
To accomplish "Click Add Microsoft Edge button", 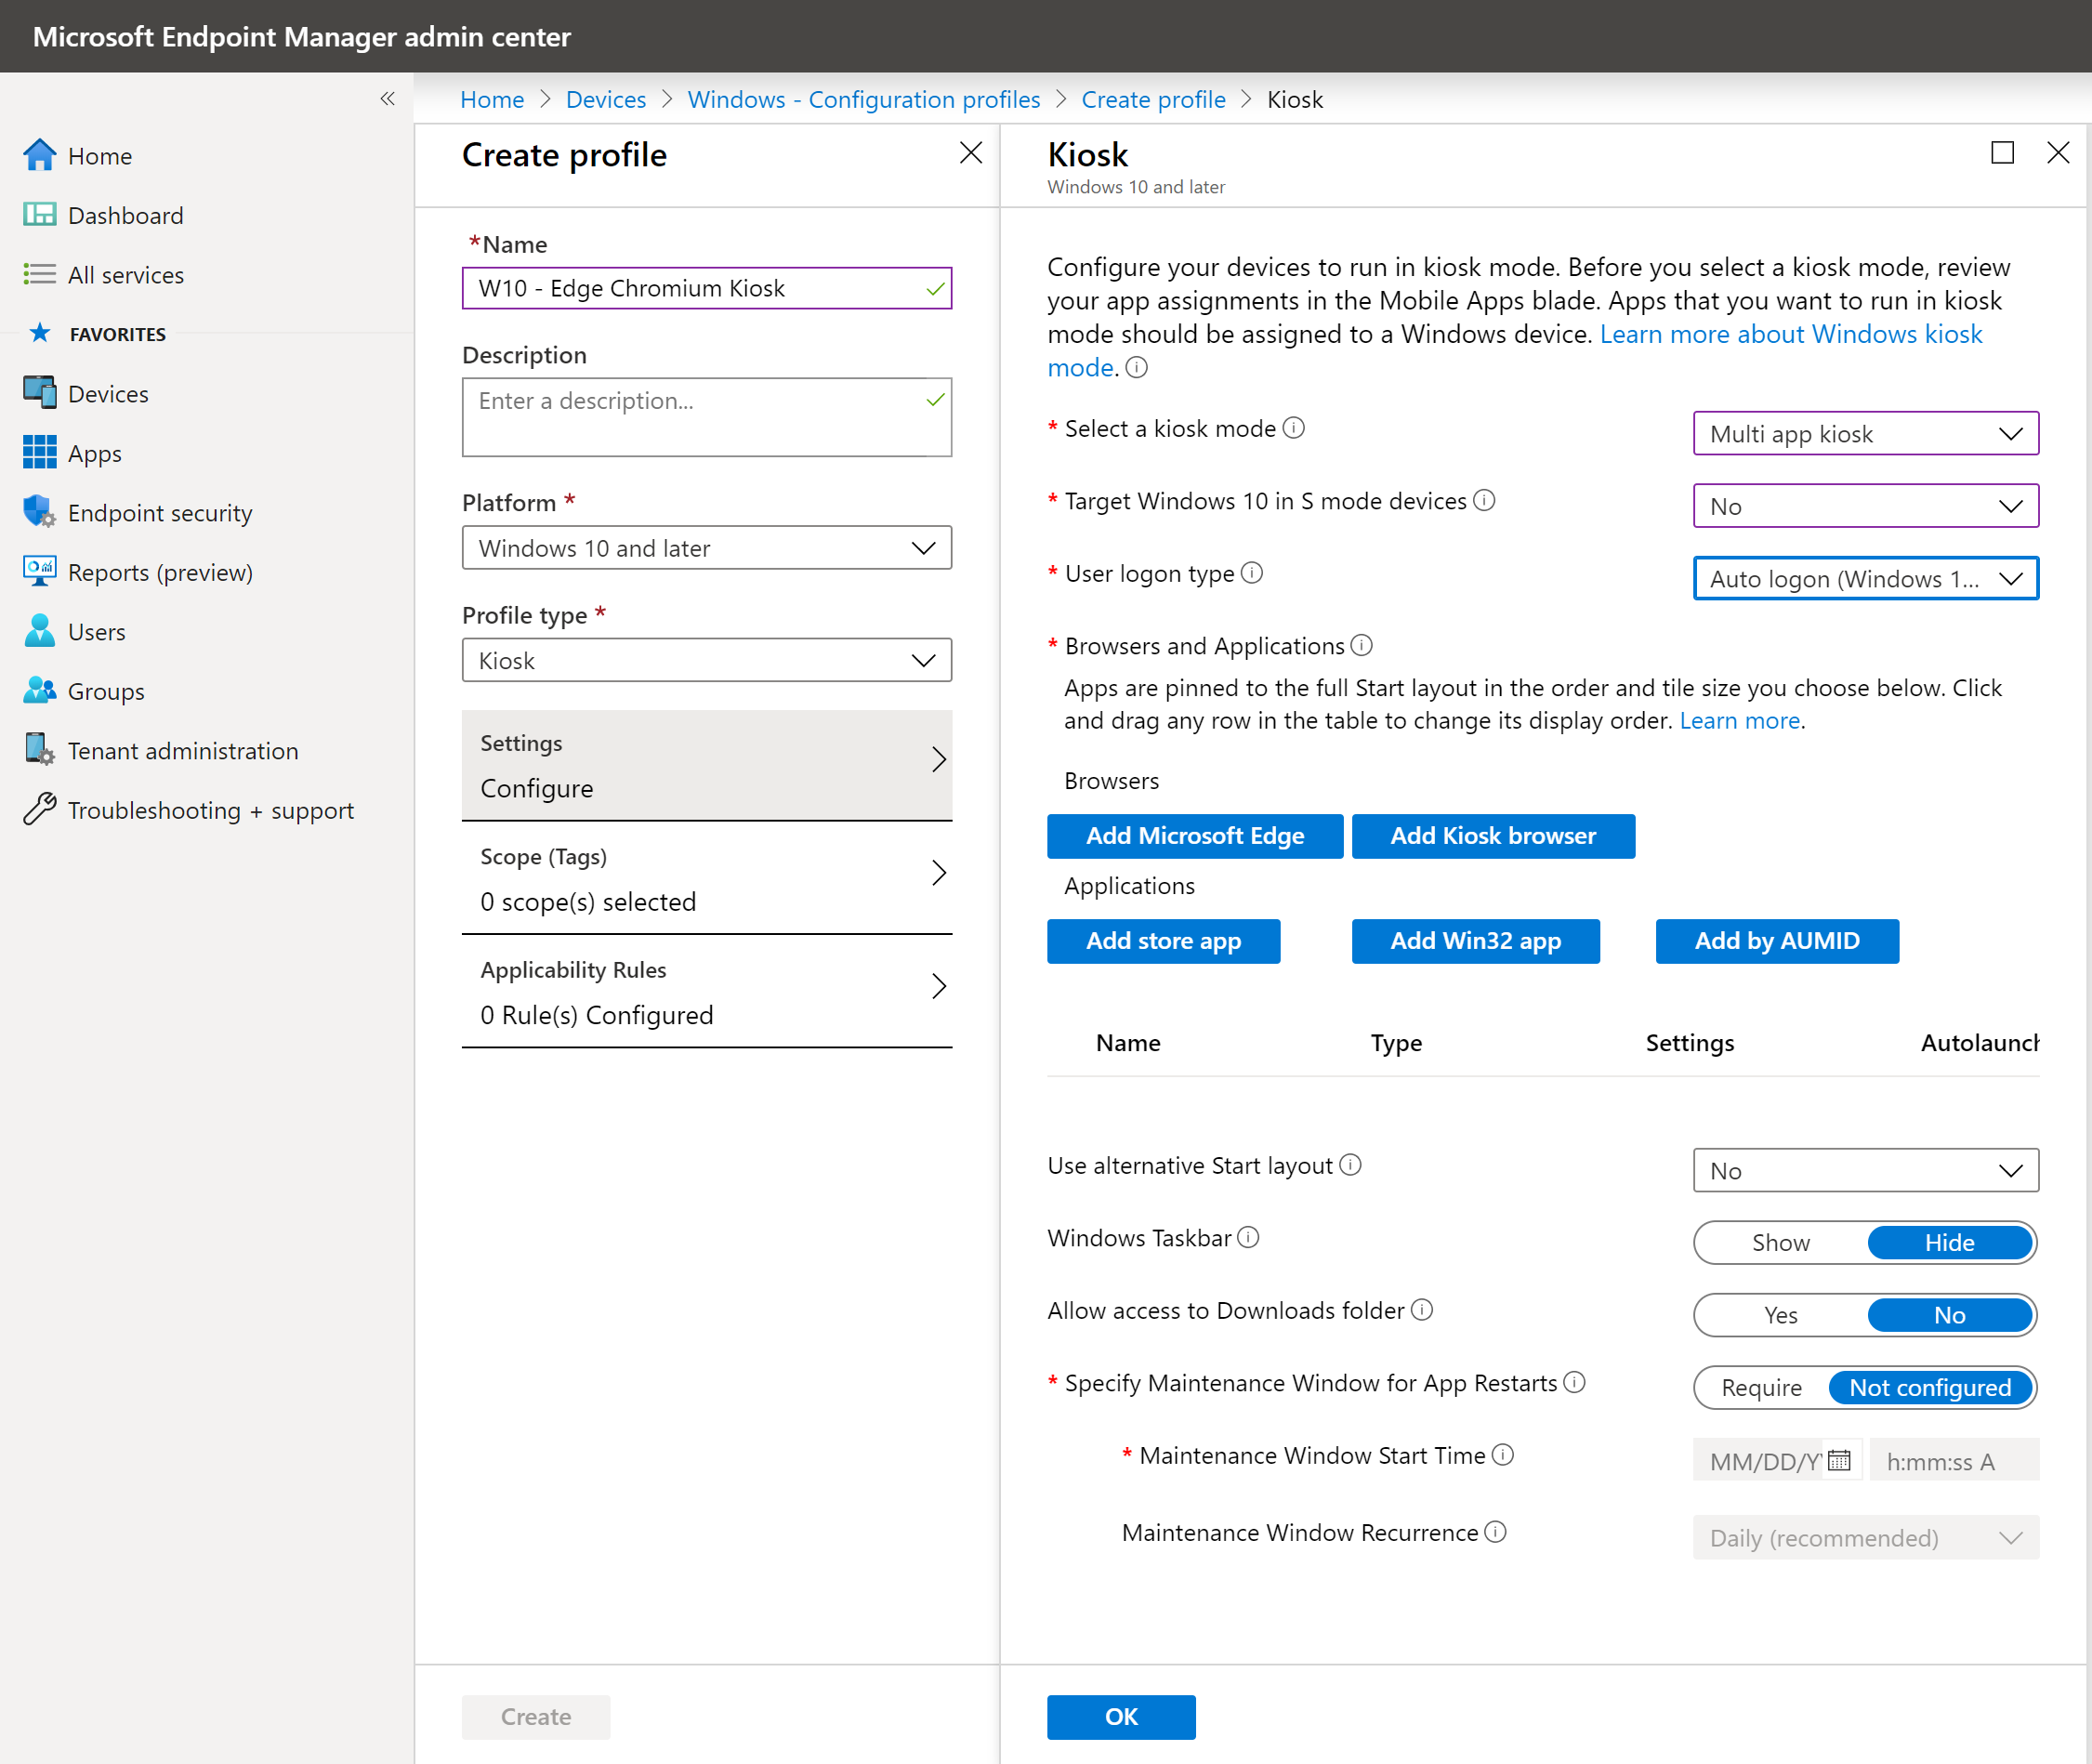I will [x=1195, y=835].
